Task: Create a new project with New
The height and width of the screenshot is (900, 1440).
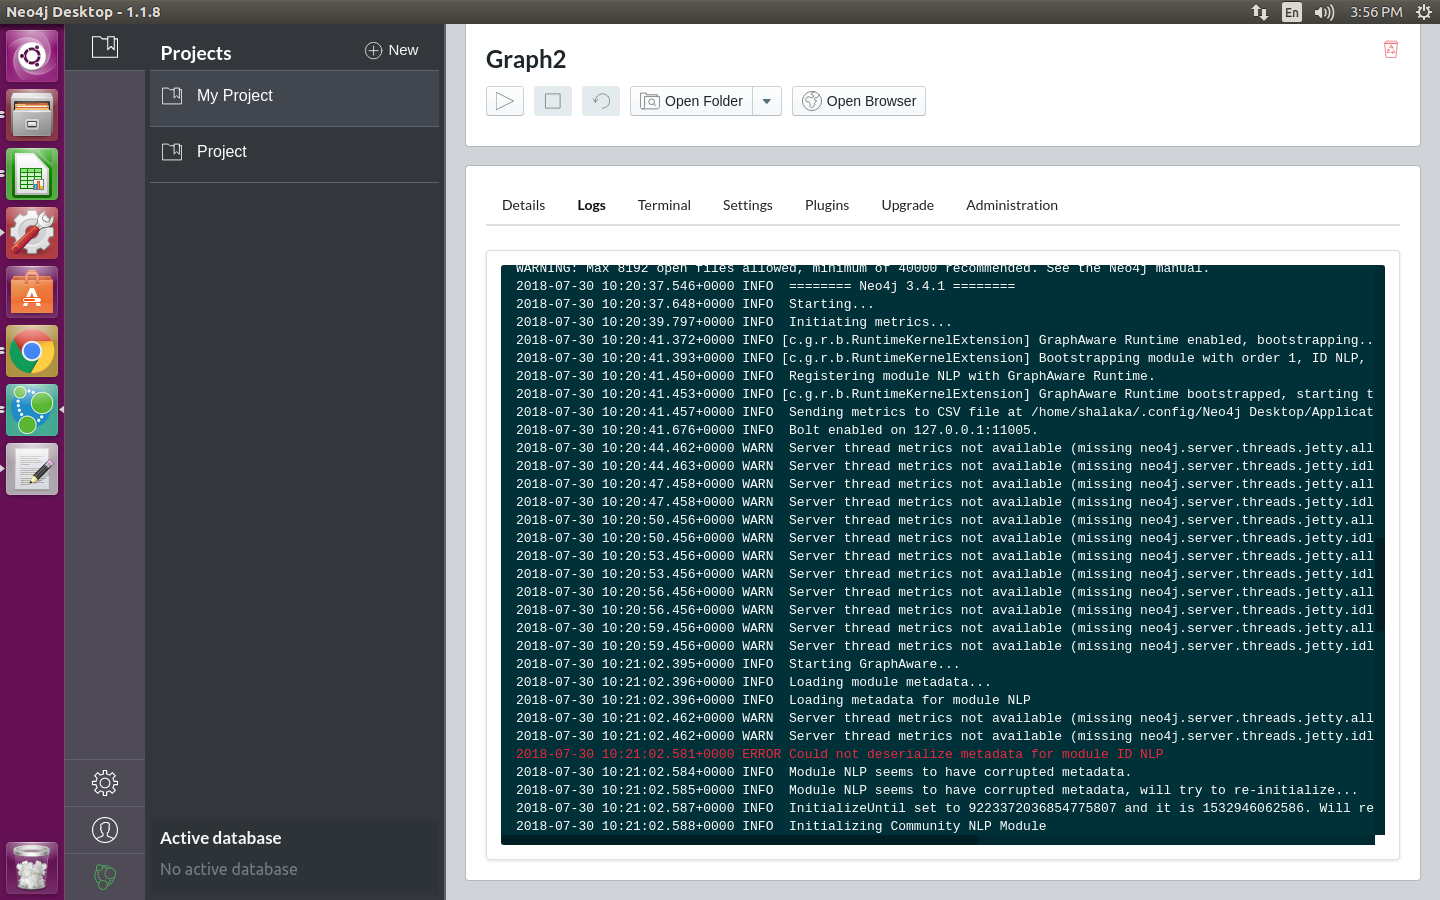Action: point(392,50)
